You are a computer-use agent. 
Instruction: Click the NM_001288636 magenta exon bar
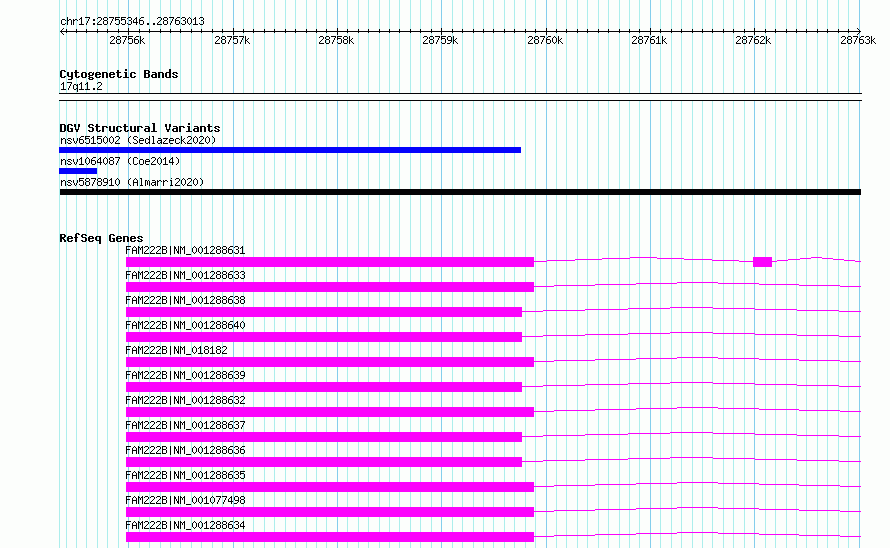click(x=324, y=462)
